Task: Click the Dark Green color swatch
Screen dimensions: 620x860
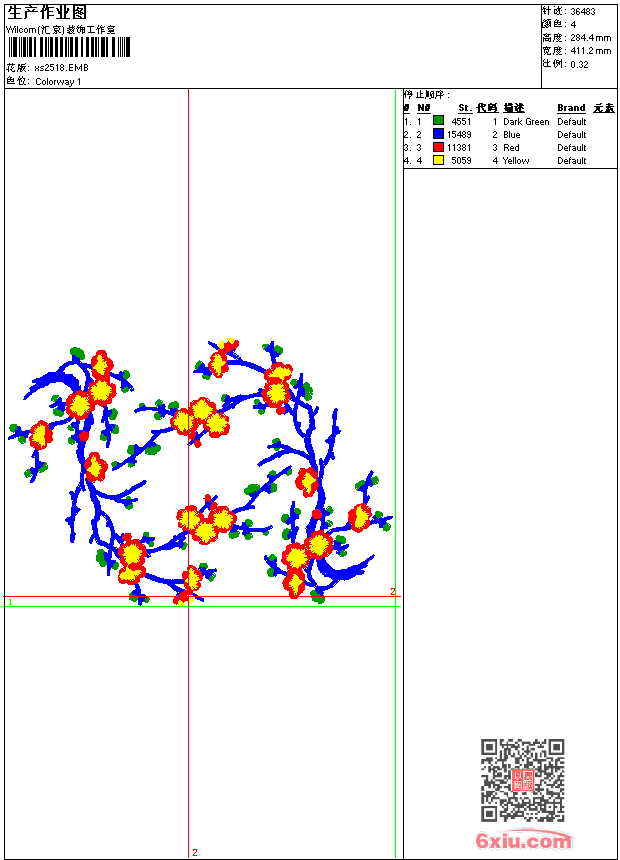Action: click(438, 121)
